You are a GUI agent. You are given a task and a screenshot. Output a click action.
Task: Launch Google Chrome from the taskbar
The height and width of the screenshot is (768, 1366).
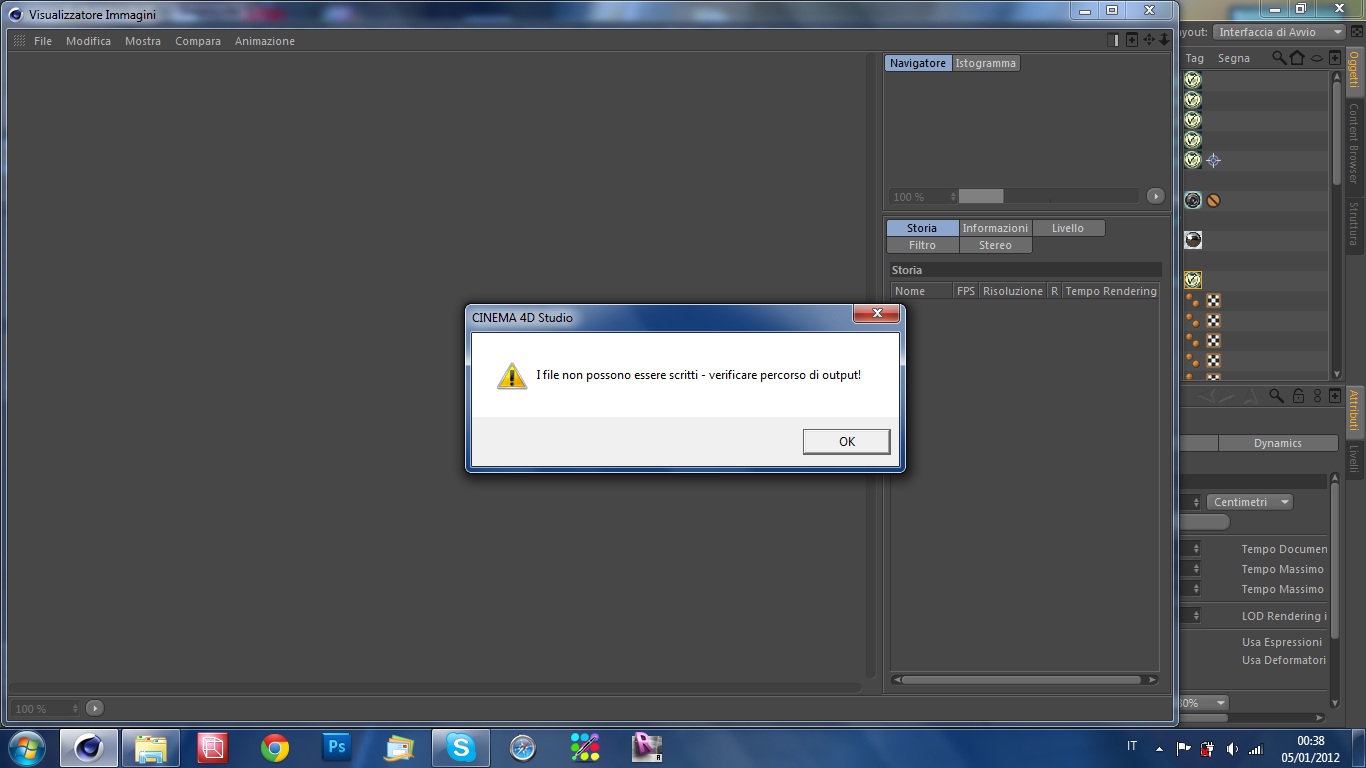(x=275, y=748)
